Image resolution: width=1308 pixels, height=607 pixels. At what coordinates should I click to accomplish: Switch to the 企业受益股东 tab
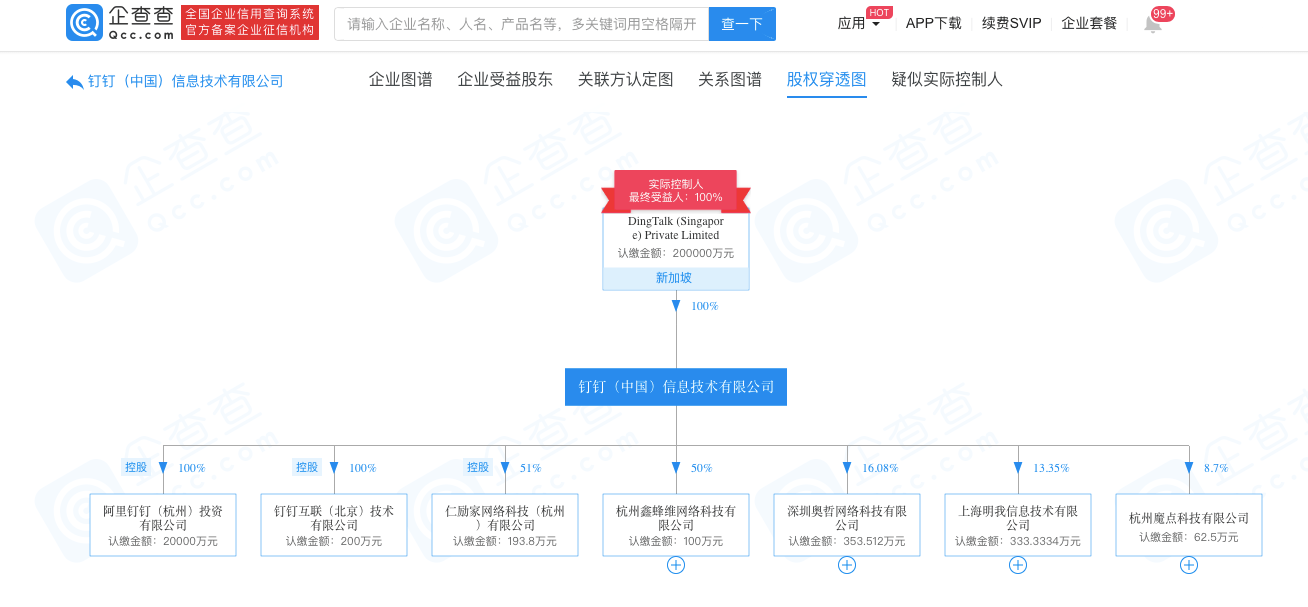[505, 80]
